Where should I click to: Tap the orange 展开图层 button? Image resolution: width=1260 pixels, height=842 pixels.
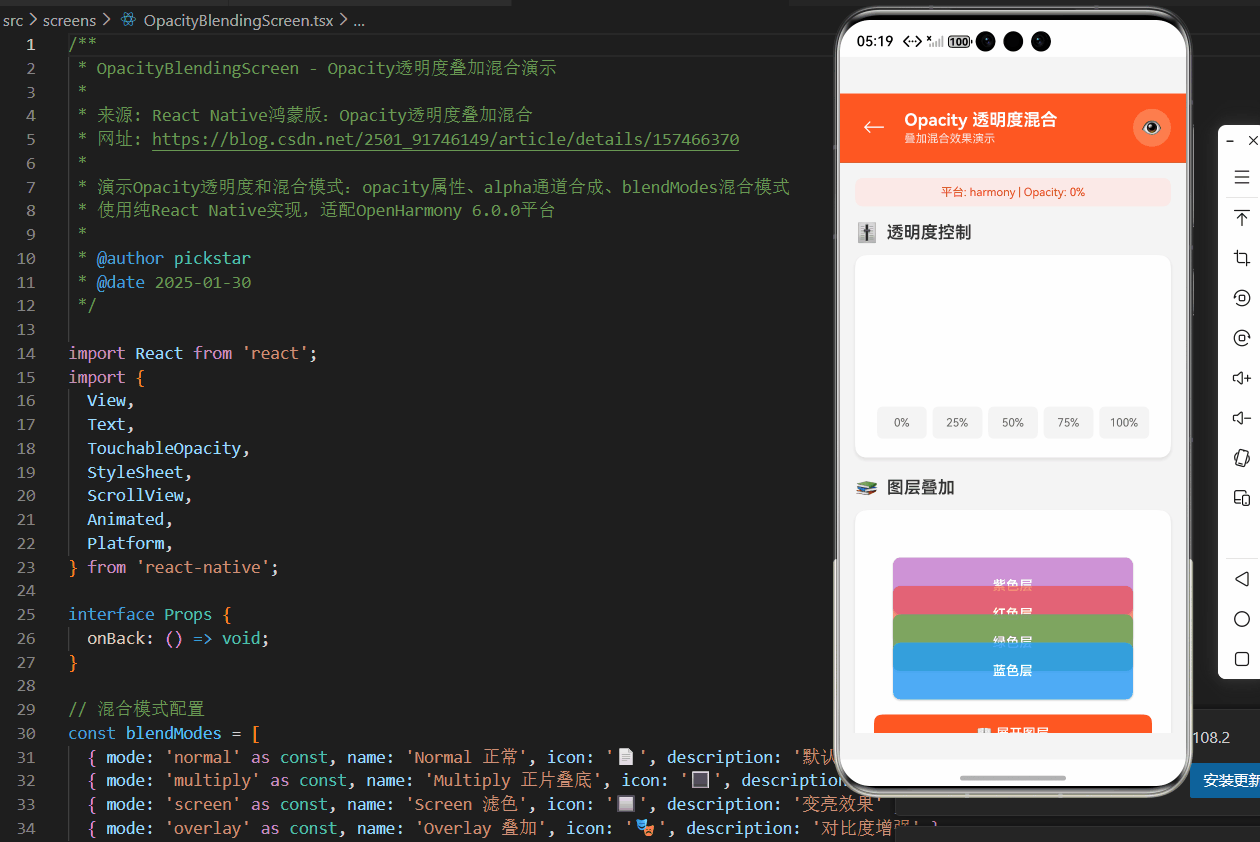pos(1013,724)
